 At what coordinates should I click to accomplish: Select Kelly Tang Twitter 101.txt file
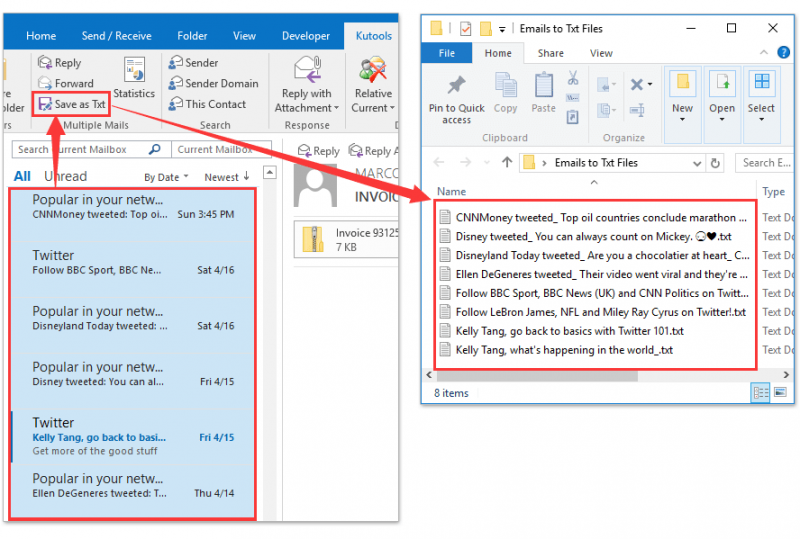click(x=561, y=331)
